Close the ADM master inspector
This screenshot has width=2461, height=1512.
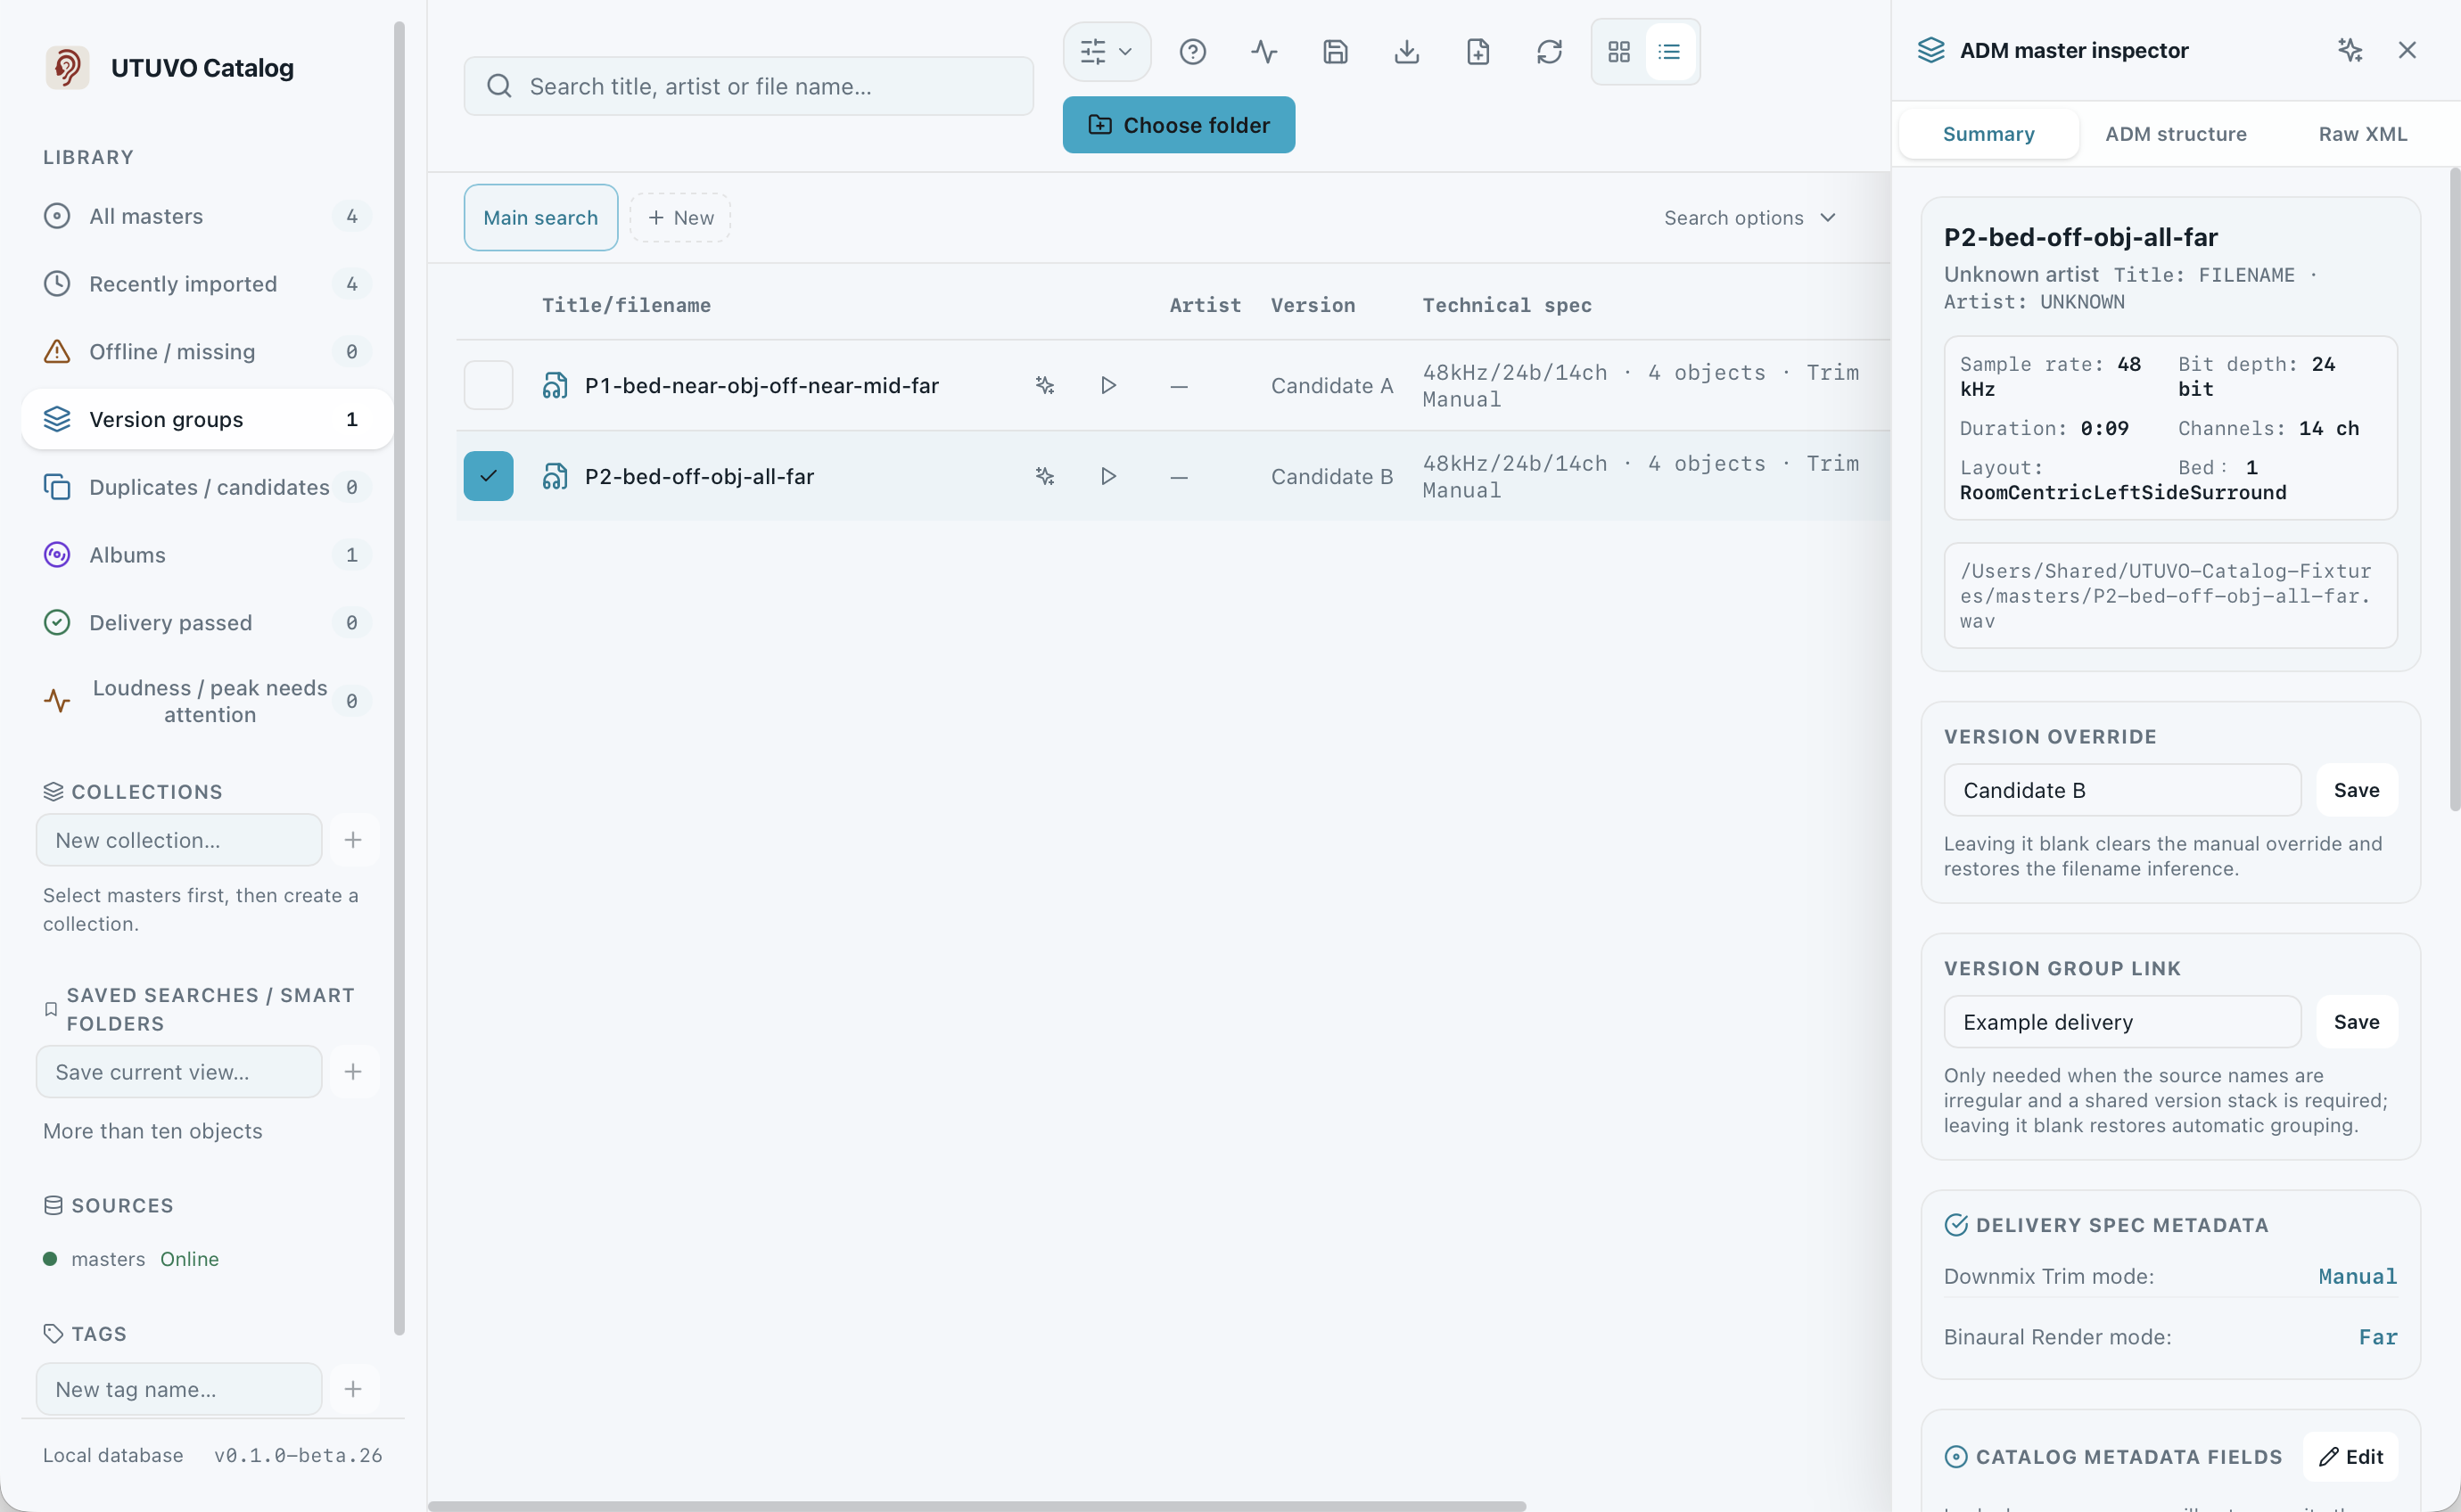2407,50
